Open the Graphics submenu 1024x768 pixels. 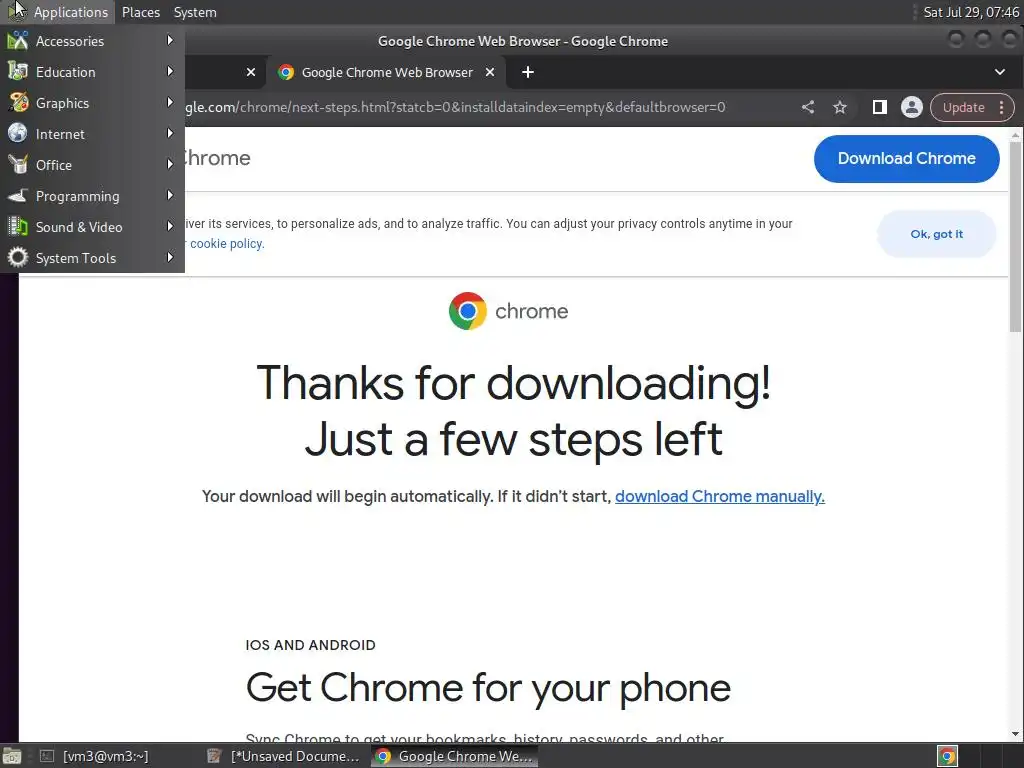(x=92, y=103)
